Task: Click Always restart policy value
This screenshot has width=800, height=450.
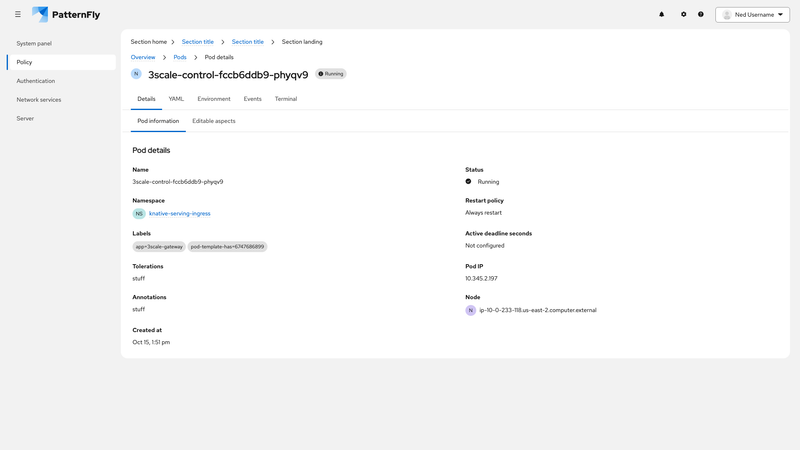Action: [x=483, y=213]
